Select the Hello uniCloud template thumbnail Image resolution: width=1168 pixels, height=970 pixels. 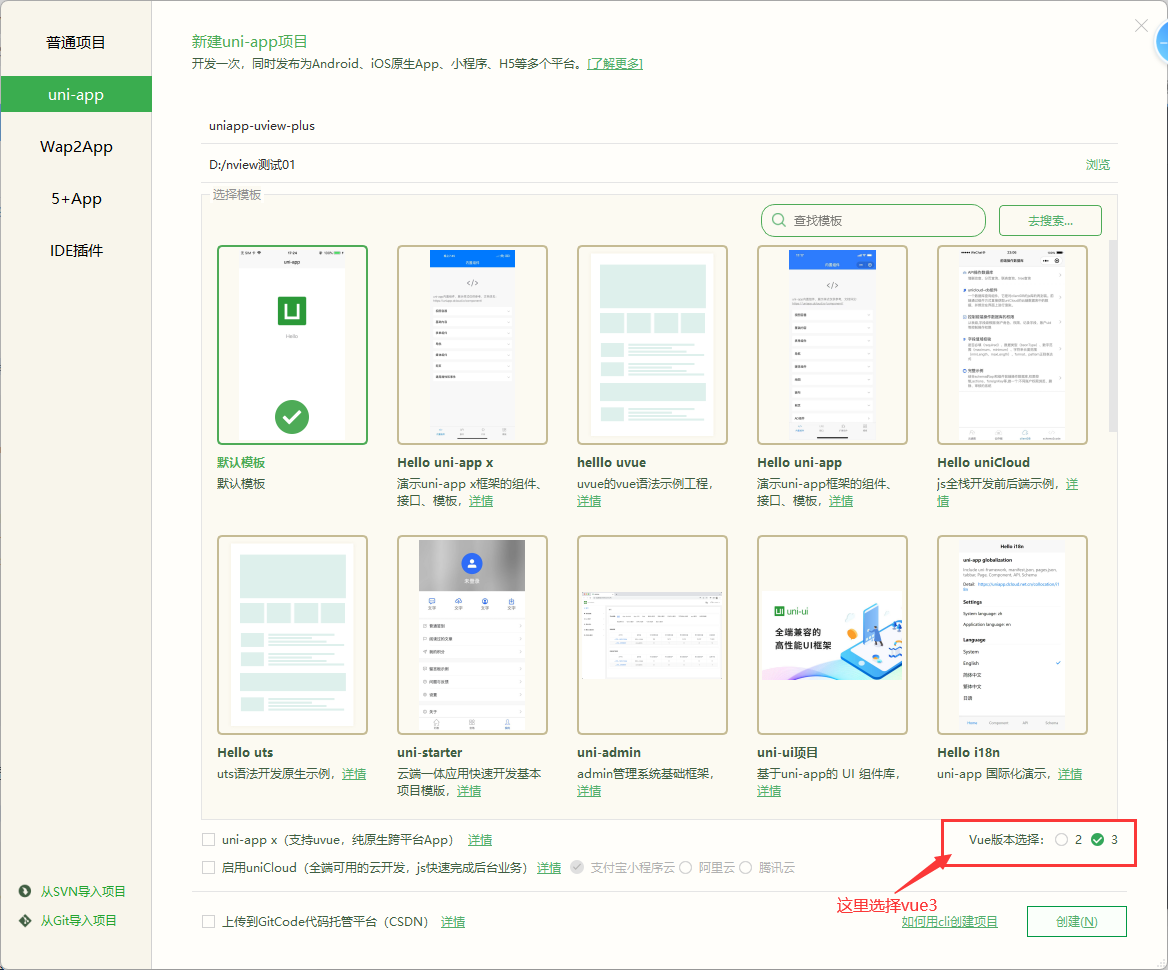[x=1012, y=345]
